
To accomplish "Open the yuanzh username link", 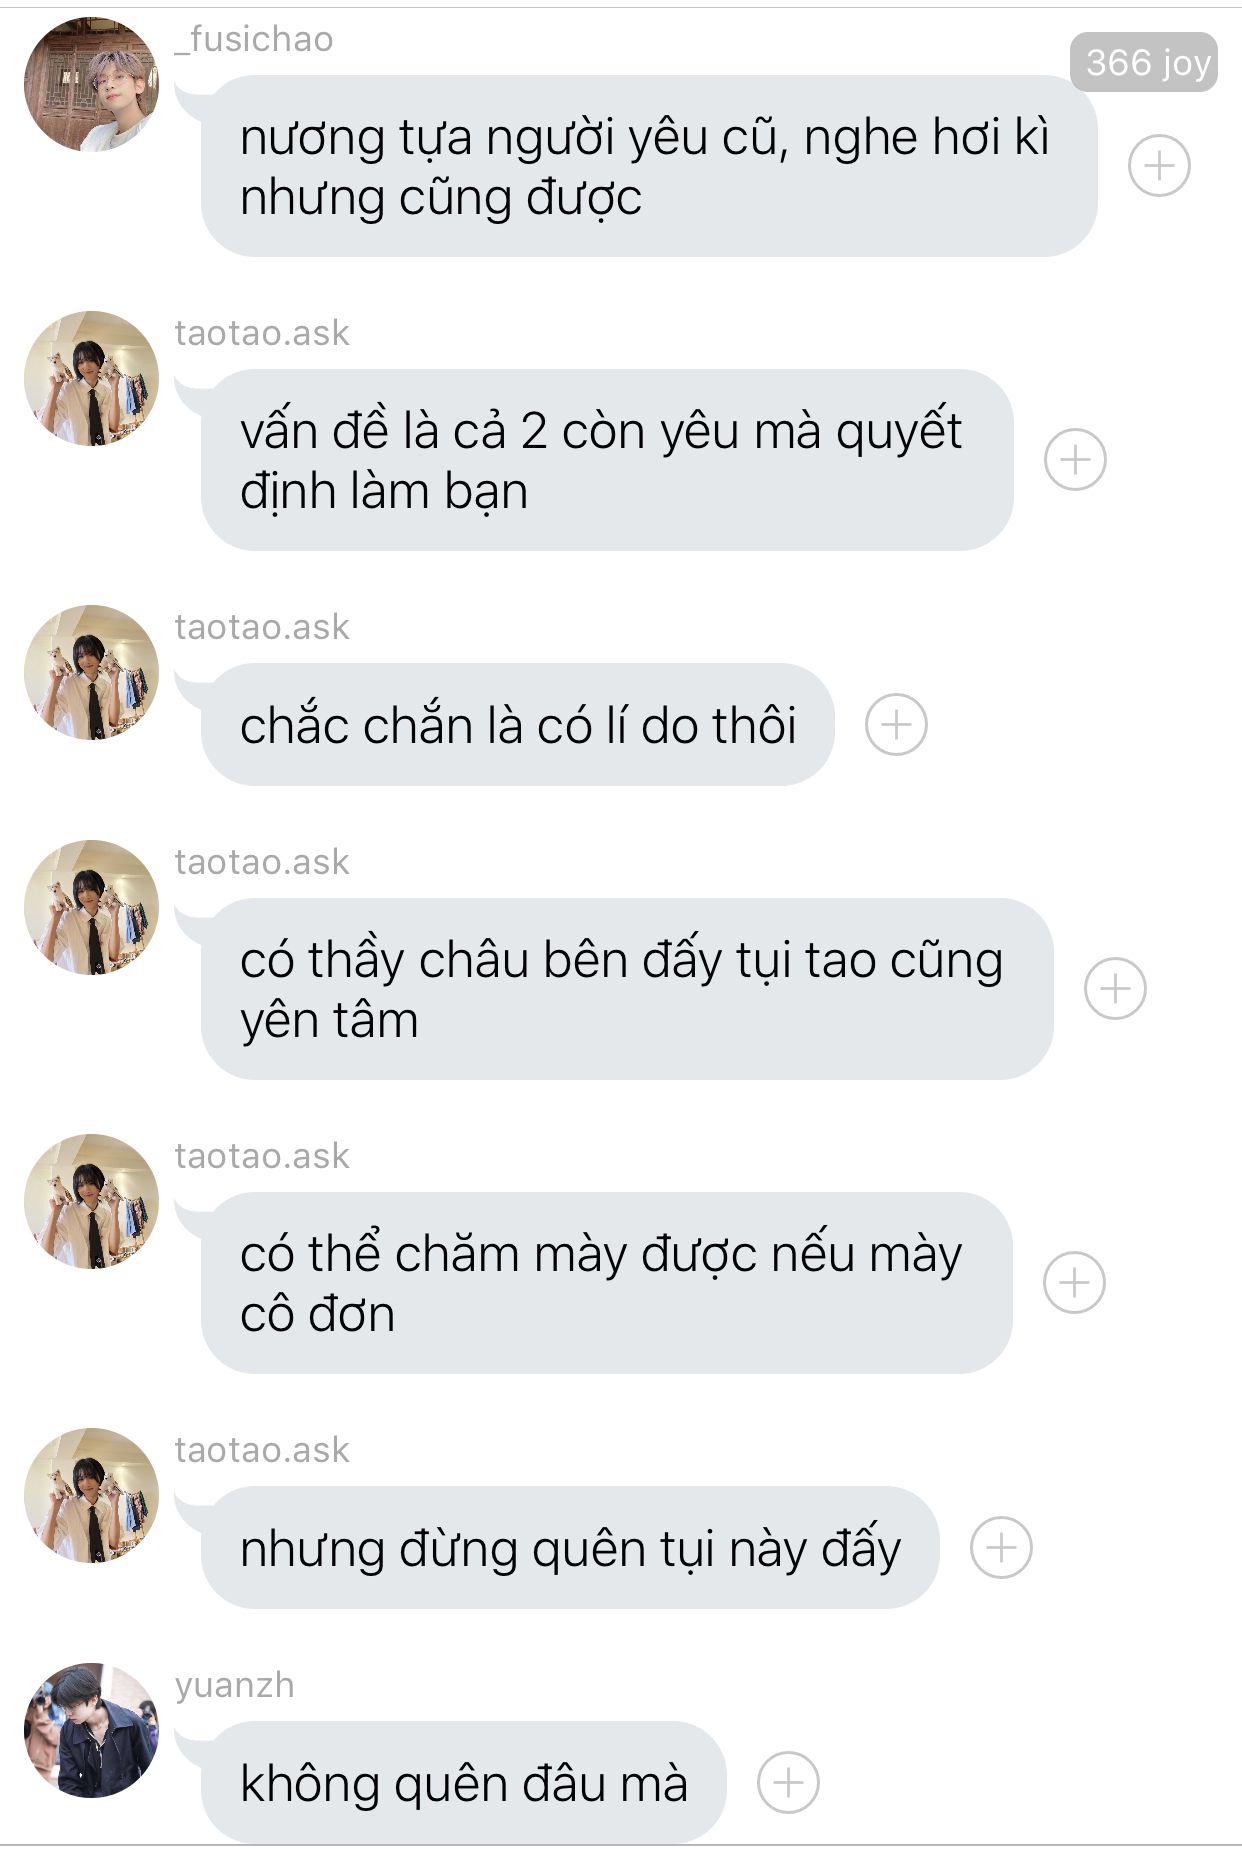I will pyautogui.click(x=235, y=1685).
